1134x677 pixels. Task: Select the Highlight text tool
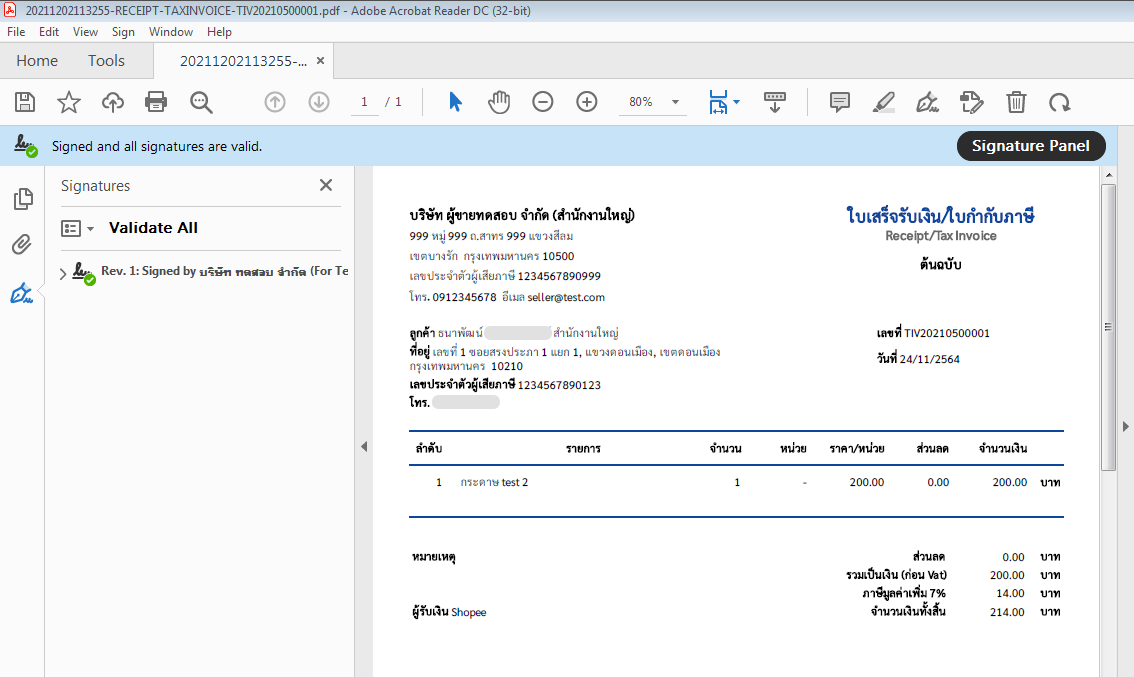(x=884, y=102)
